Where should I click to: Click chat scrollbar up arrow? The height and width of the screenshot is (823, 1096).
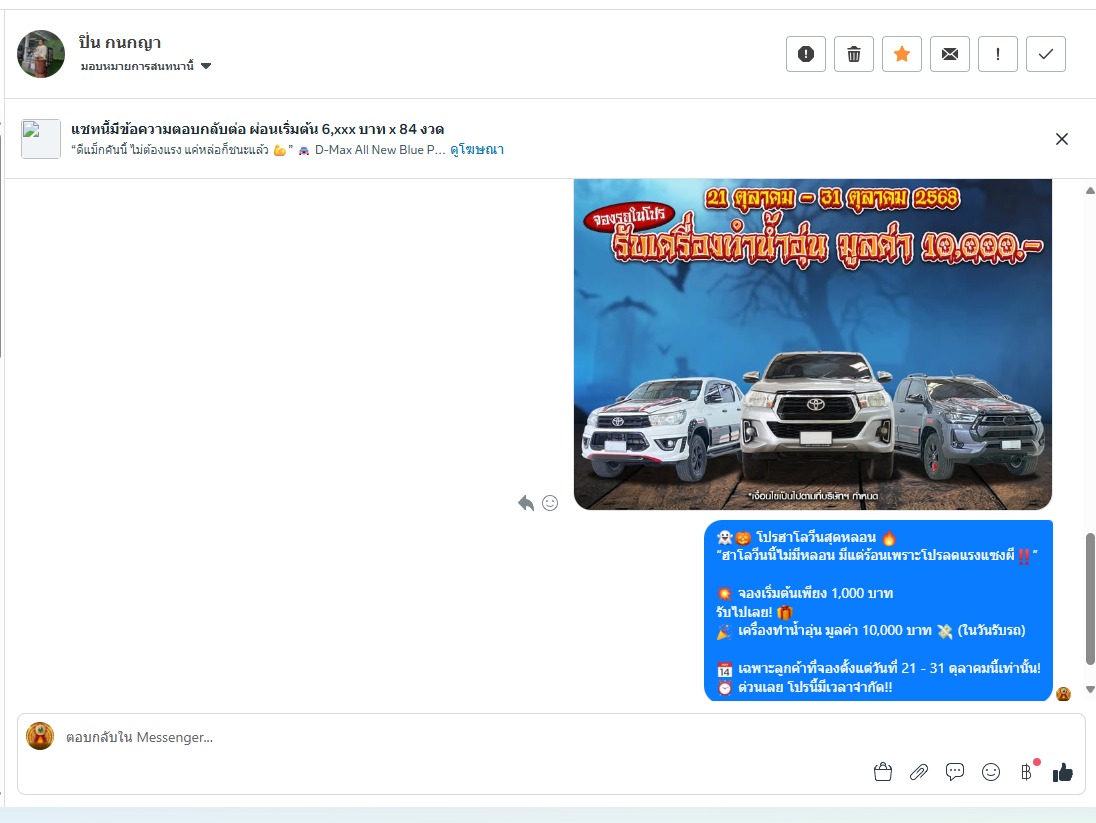(x=1090, y=190)
